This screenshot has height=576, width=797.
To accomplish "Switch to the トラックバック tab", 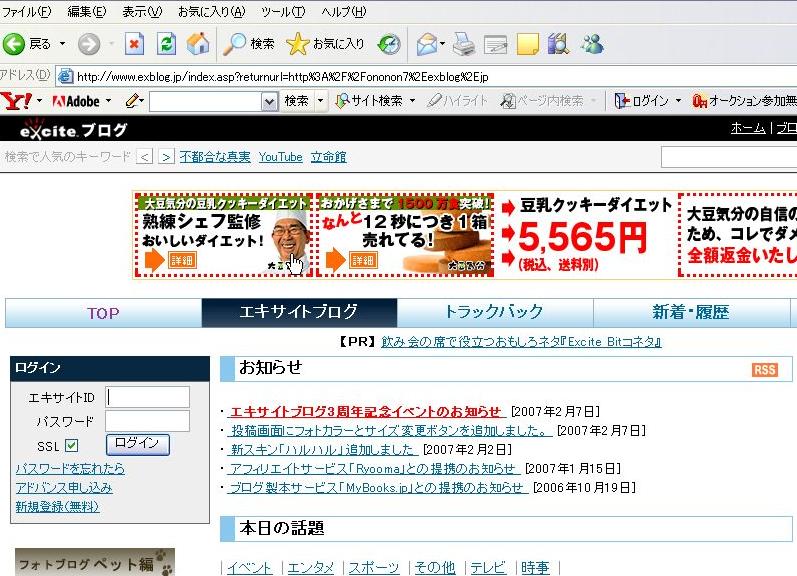I will 495,313.
